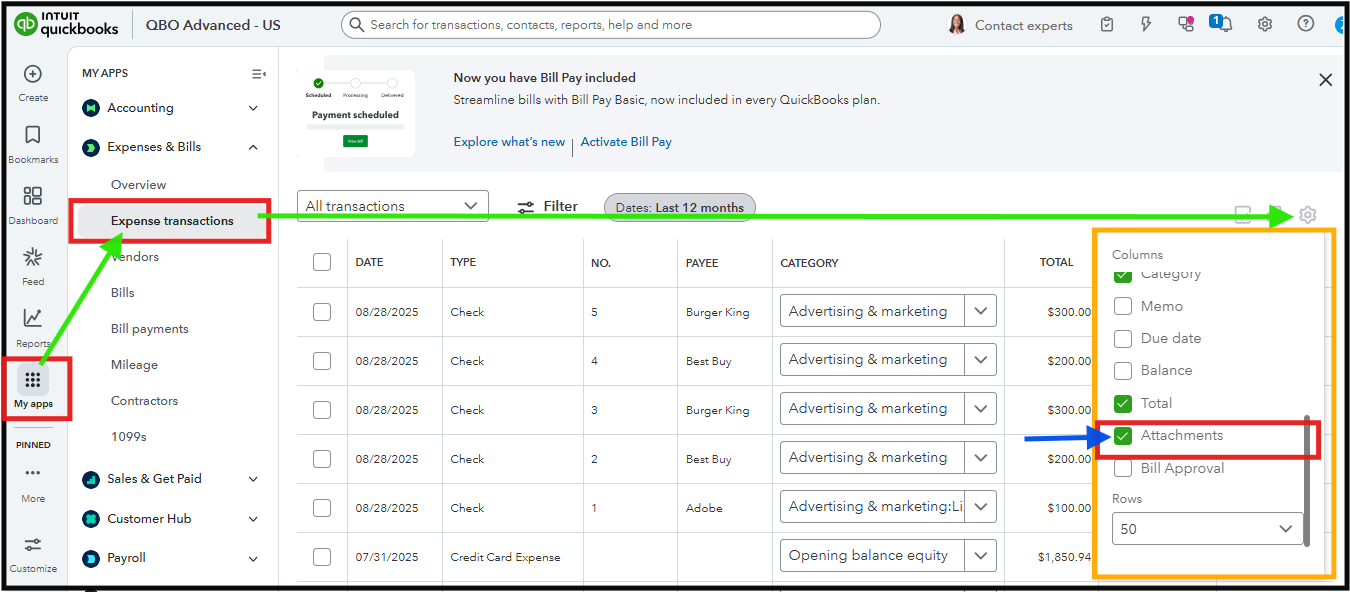
Task: Uncheck the Attachments column checkbox
Action: coord(1123,436)
